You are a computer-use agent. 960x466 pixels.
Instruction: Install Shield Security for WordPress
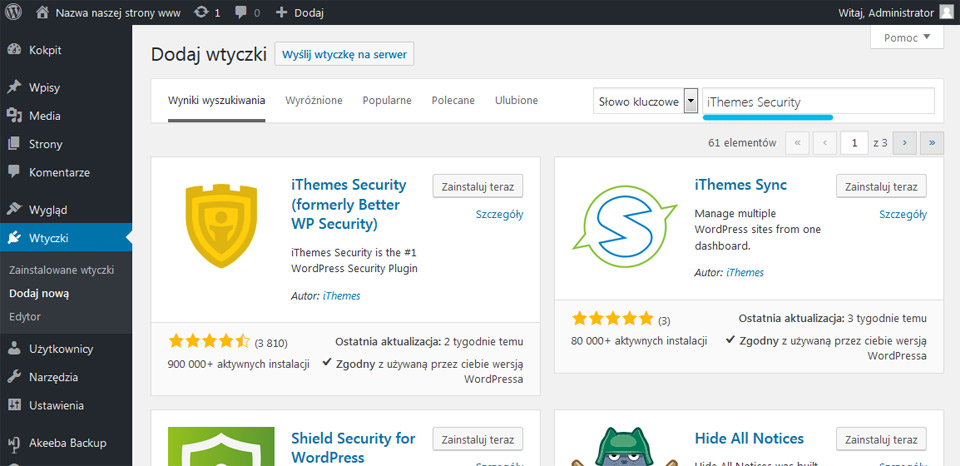478,439
